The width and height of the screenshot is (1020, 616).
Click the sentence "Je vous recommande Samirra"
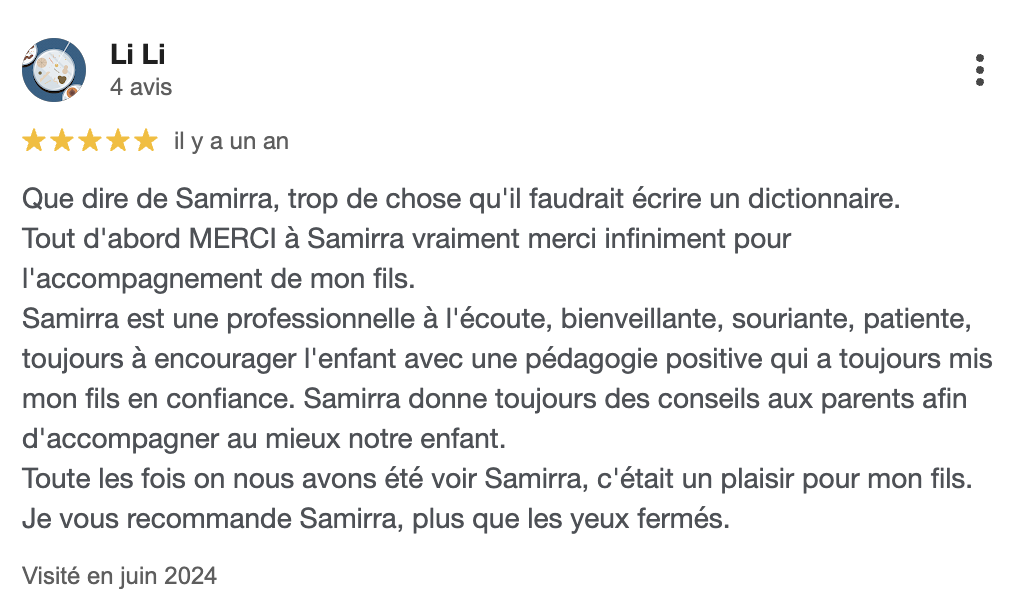[376, 520]
